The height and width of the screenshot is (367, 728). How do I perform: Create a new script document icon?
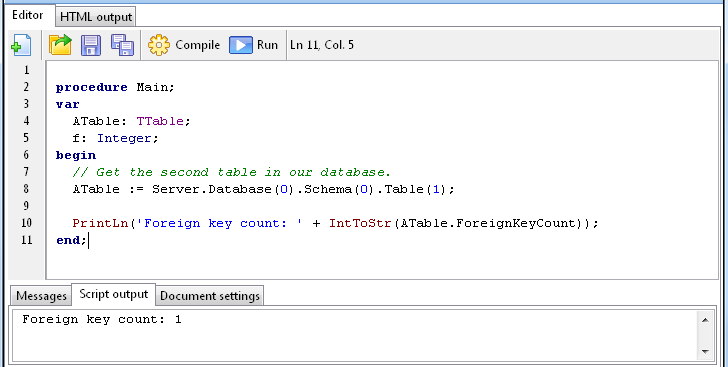pyautogui.click(x=21, y=45)
